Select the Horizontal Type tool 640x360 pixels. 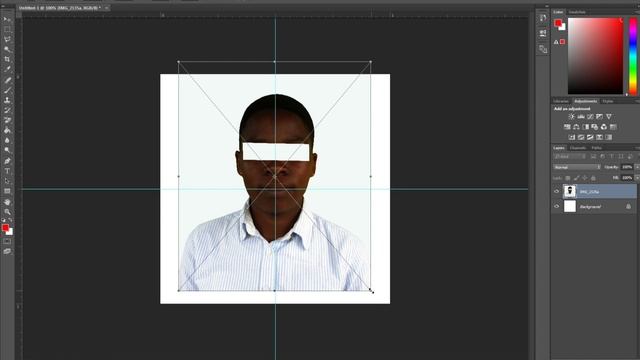click(x=7, y=171)
